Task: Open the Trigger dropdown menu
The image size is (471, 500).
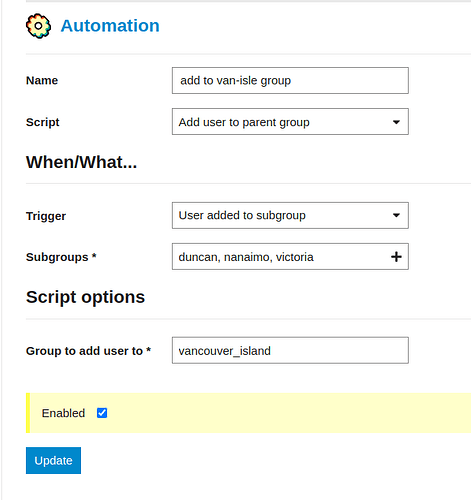Action: pyautogui.click(x=290, y=215)
